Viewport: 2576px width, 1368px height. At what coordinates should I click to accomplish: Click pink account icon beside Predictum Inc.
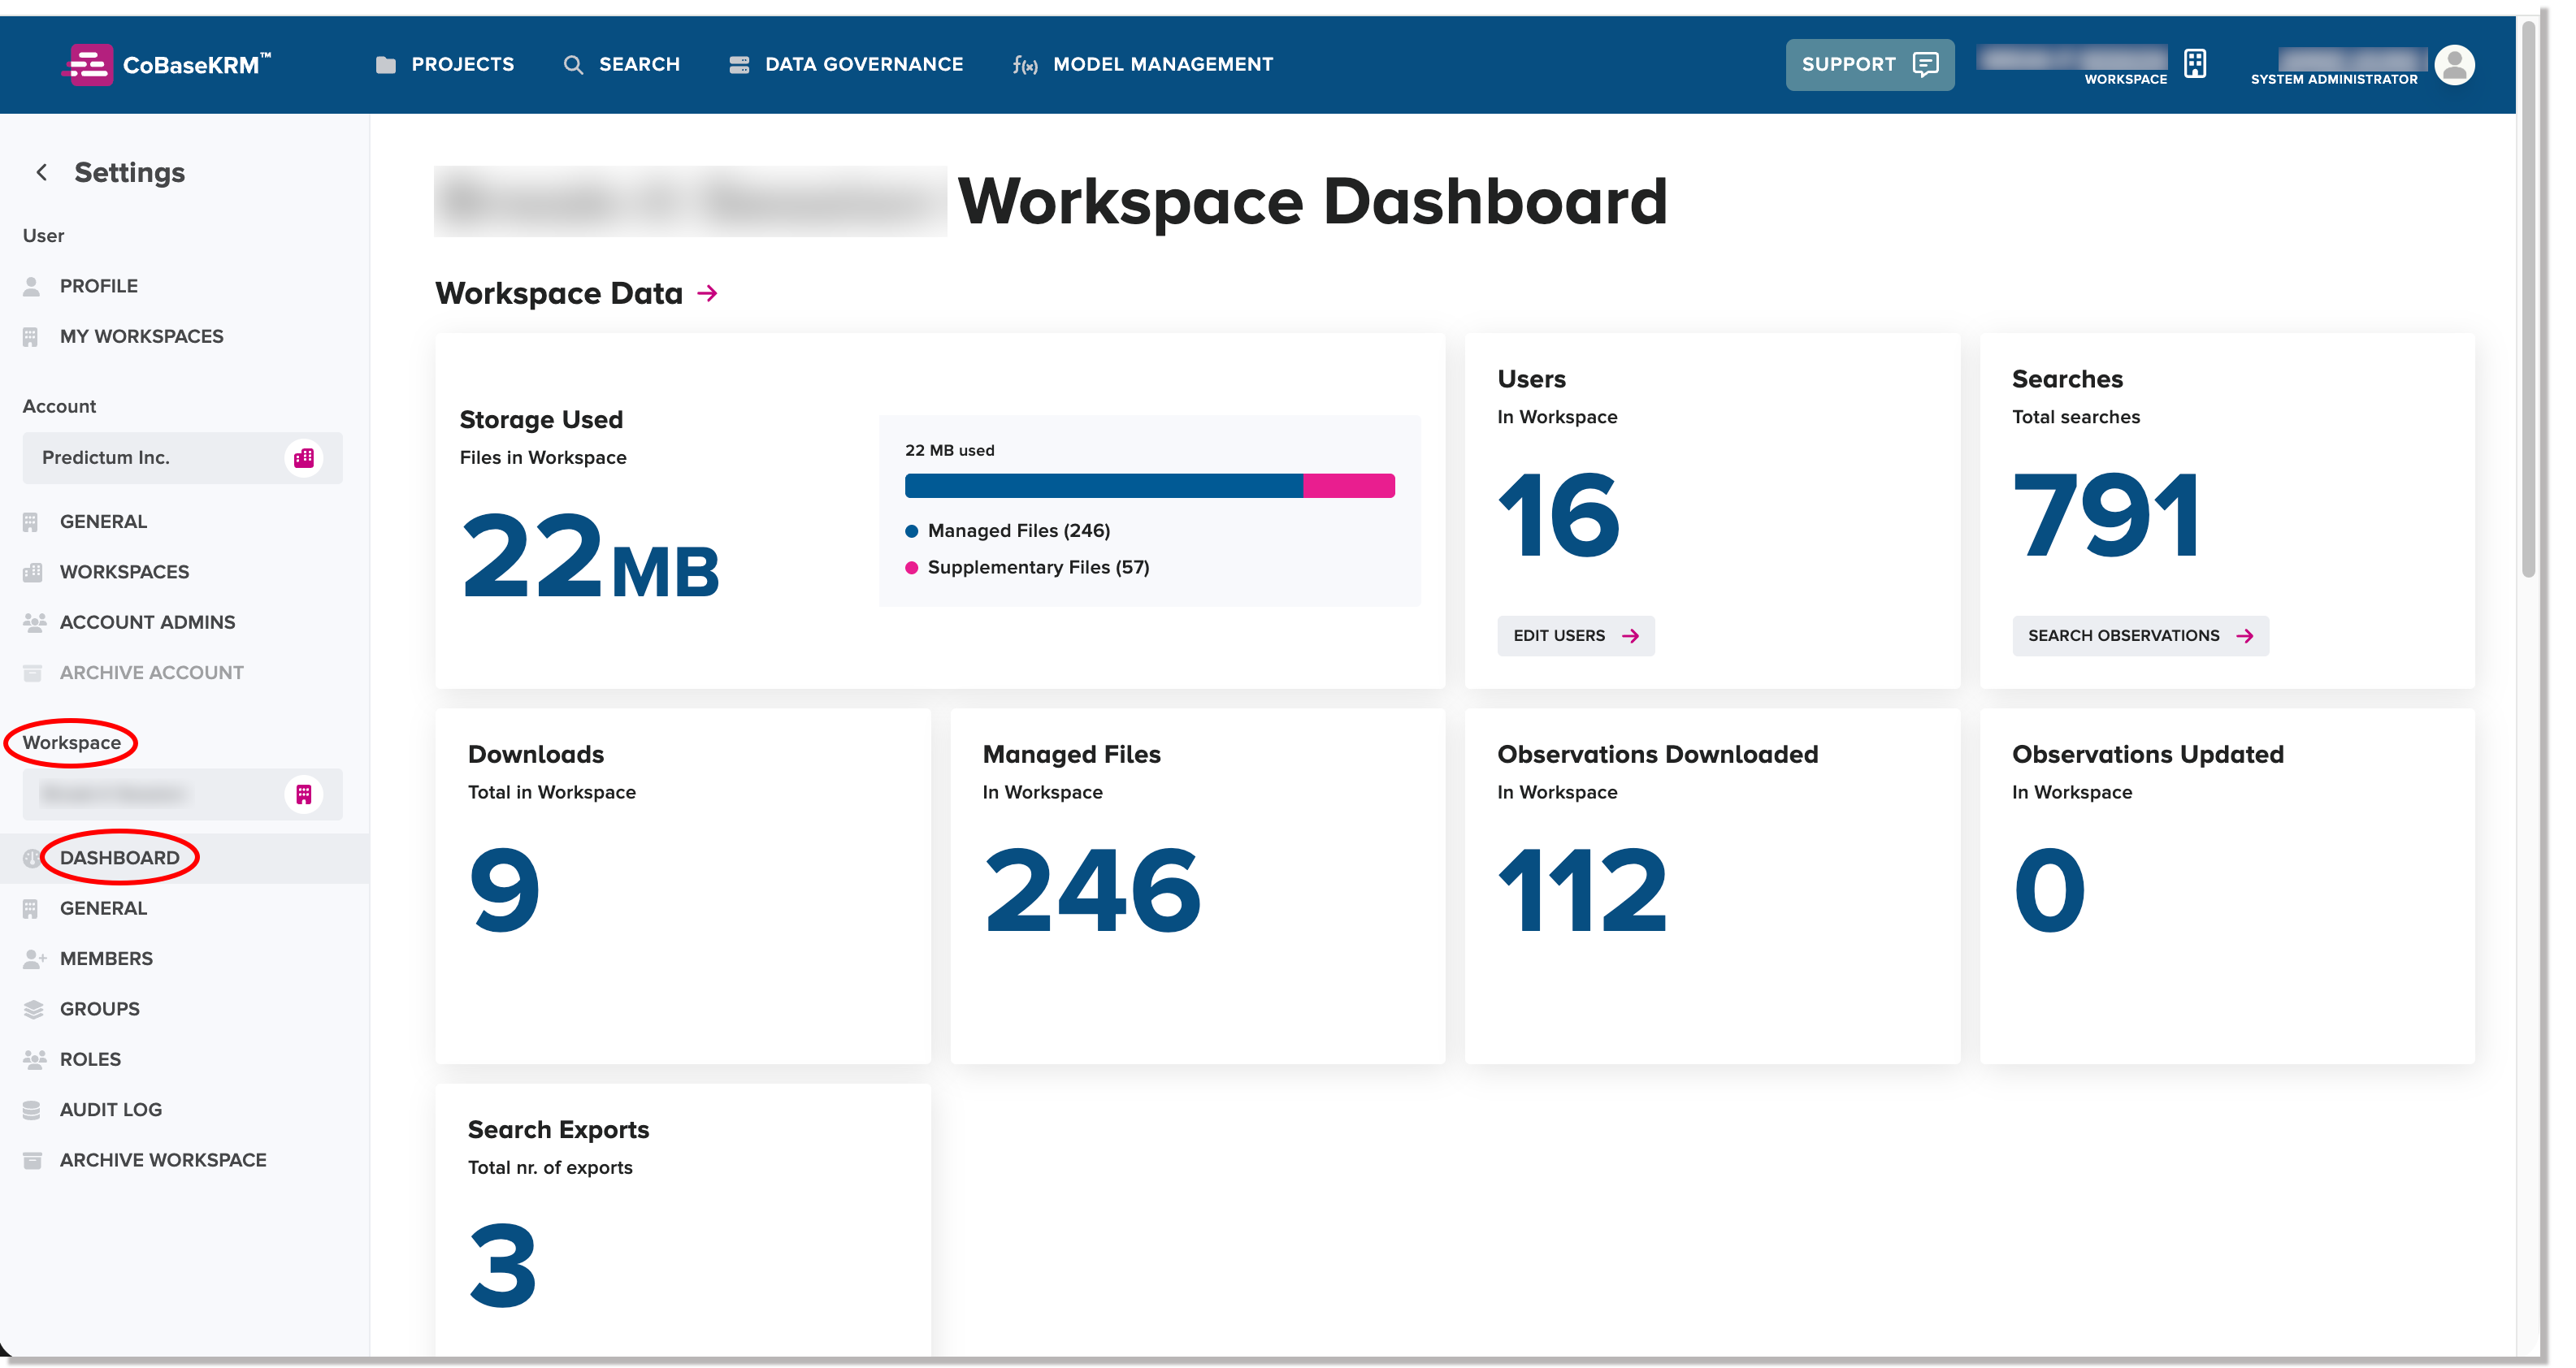tap(304, 458)
